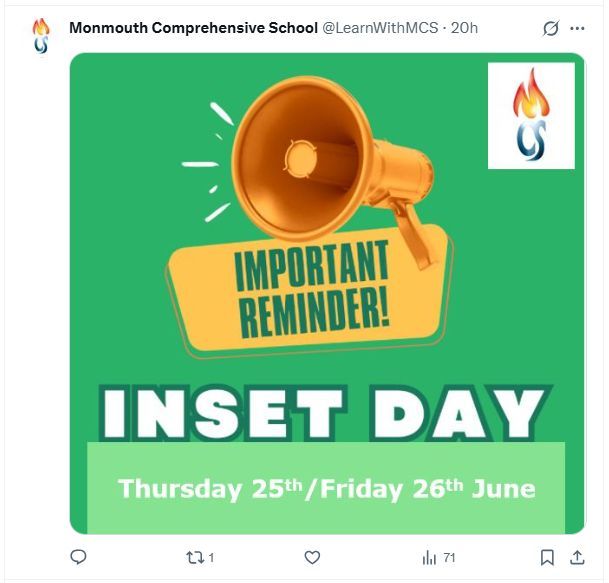This screenshot has width=609, height=583.
Task: Click the Thursday 25th/Friday 26th June text
Action: pos(327,489)
